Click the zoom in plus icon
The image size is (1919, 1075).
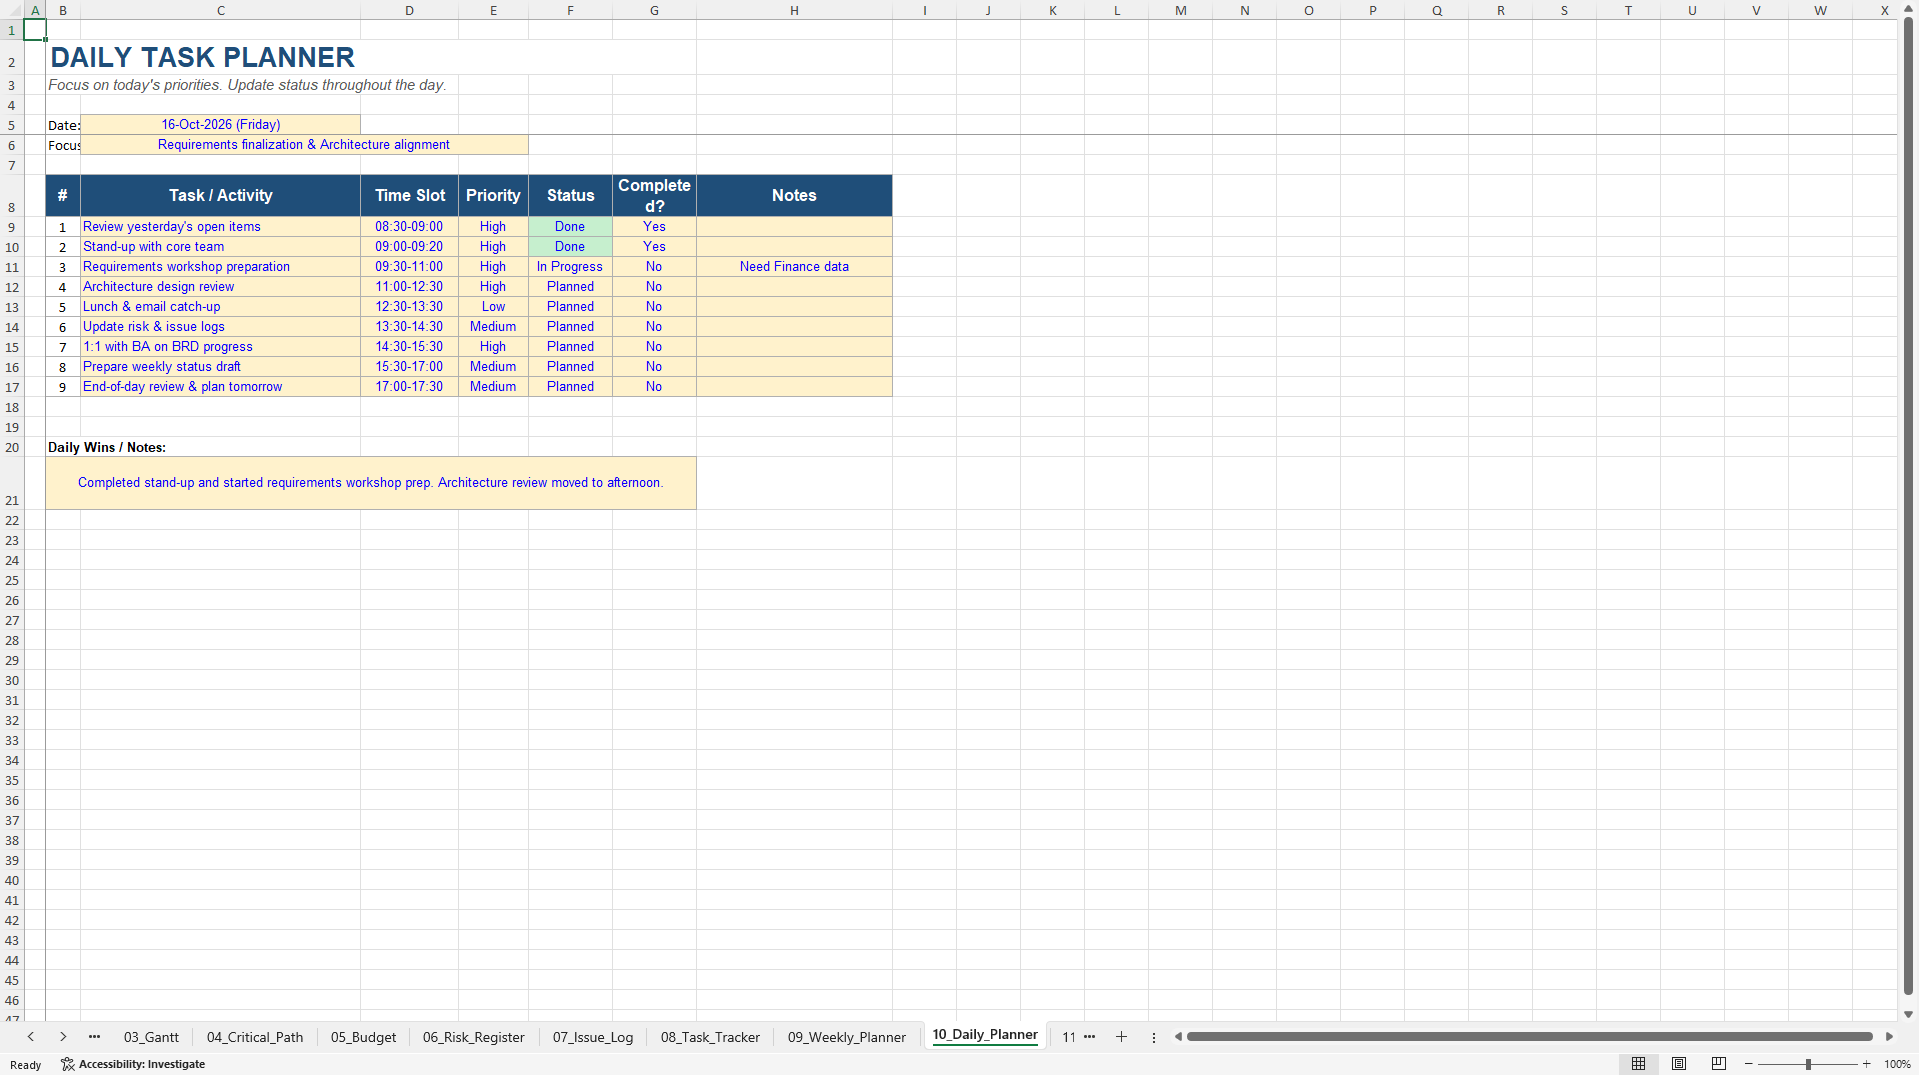(x=1866, y=1064)
